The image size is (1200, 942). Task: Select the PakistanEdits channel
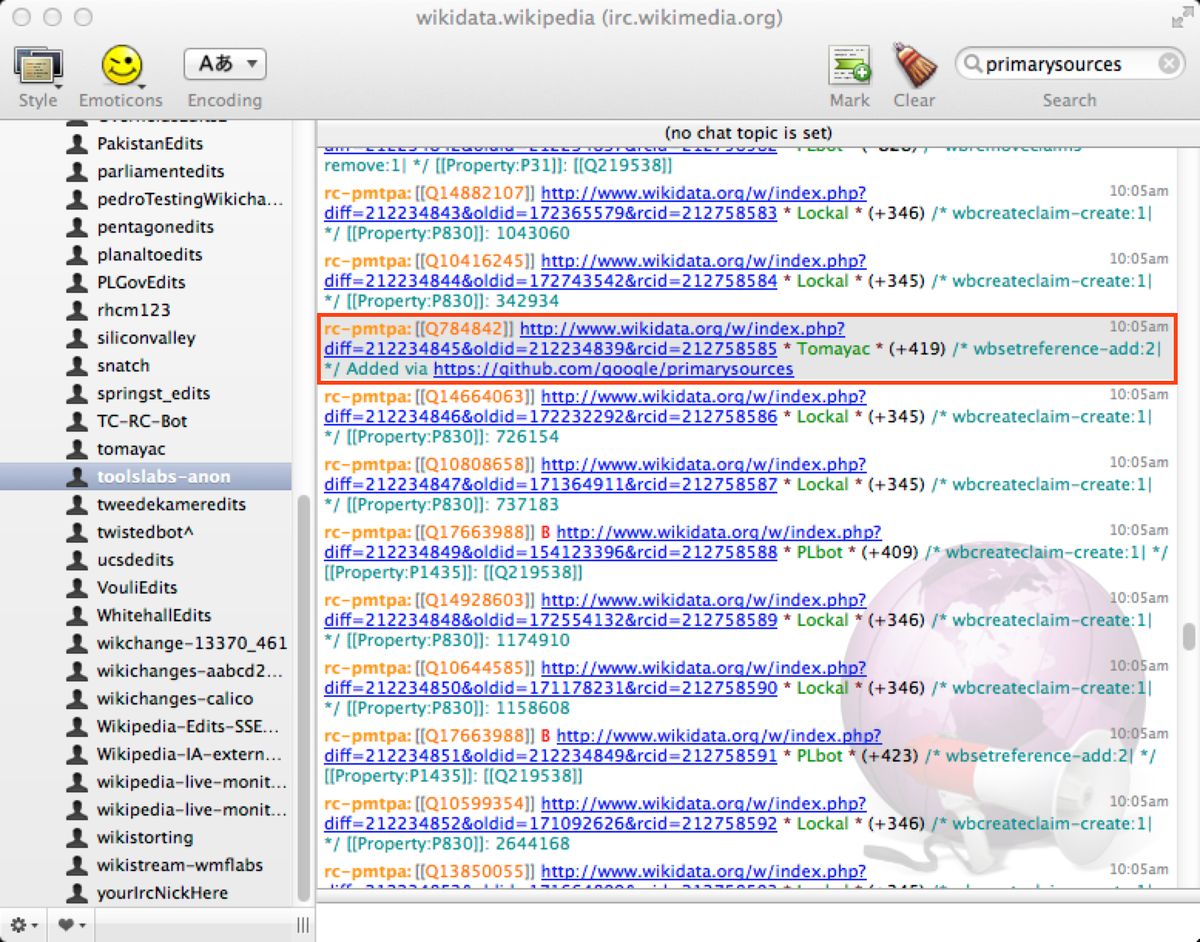pyautogui.click(x=150, y=143)
